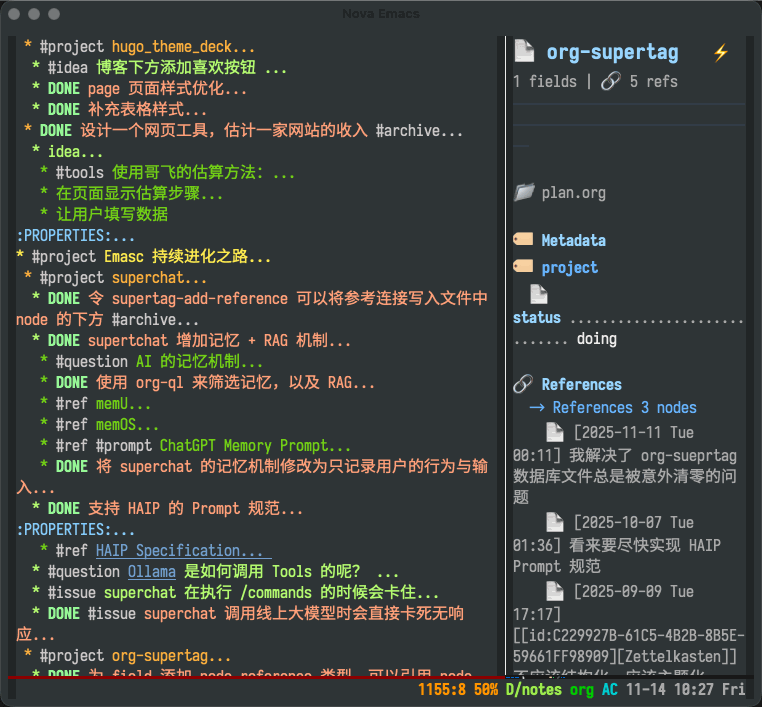The width and height of the screenshot is (762, 707).
Task: Click document icon of 2025-09-09 reference
Action: (x=554, y=591)
